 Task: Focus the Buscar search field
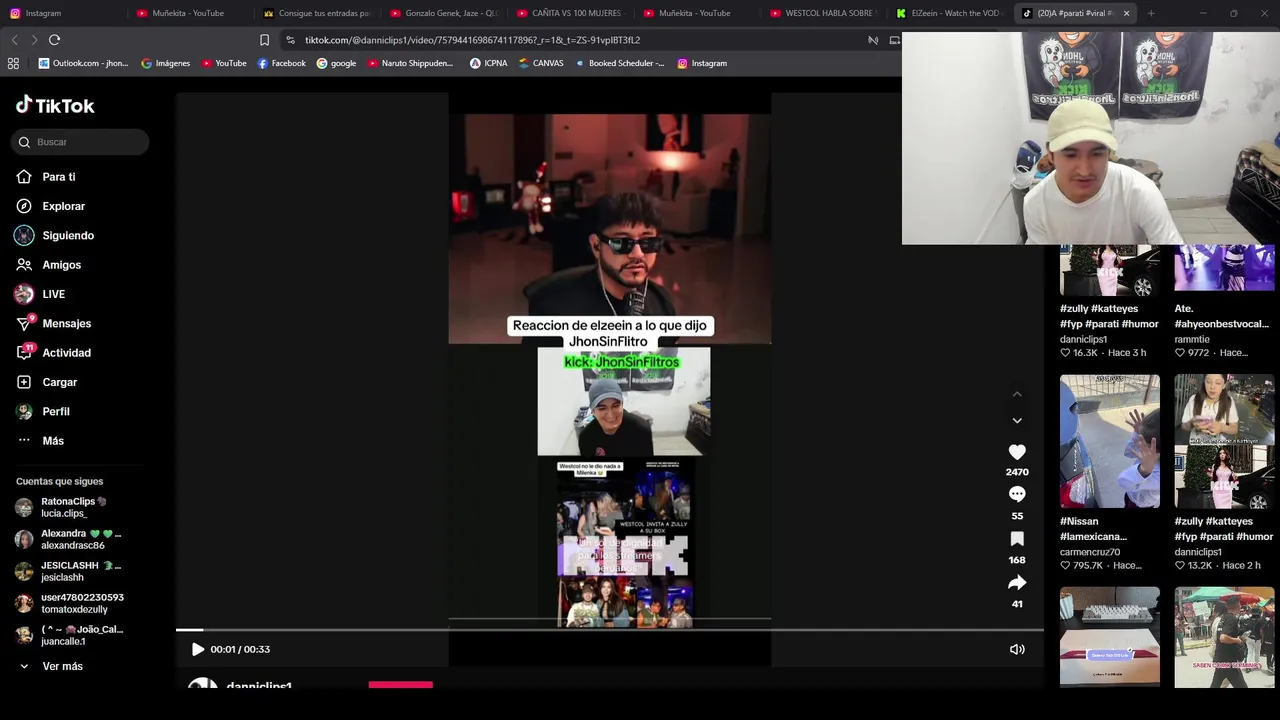pos(80,142)
